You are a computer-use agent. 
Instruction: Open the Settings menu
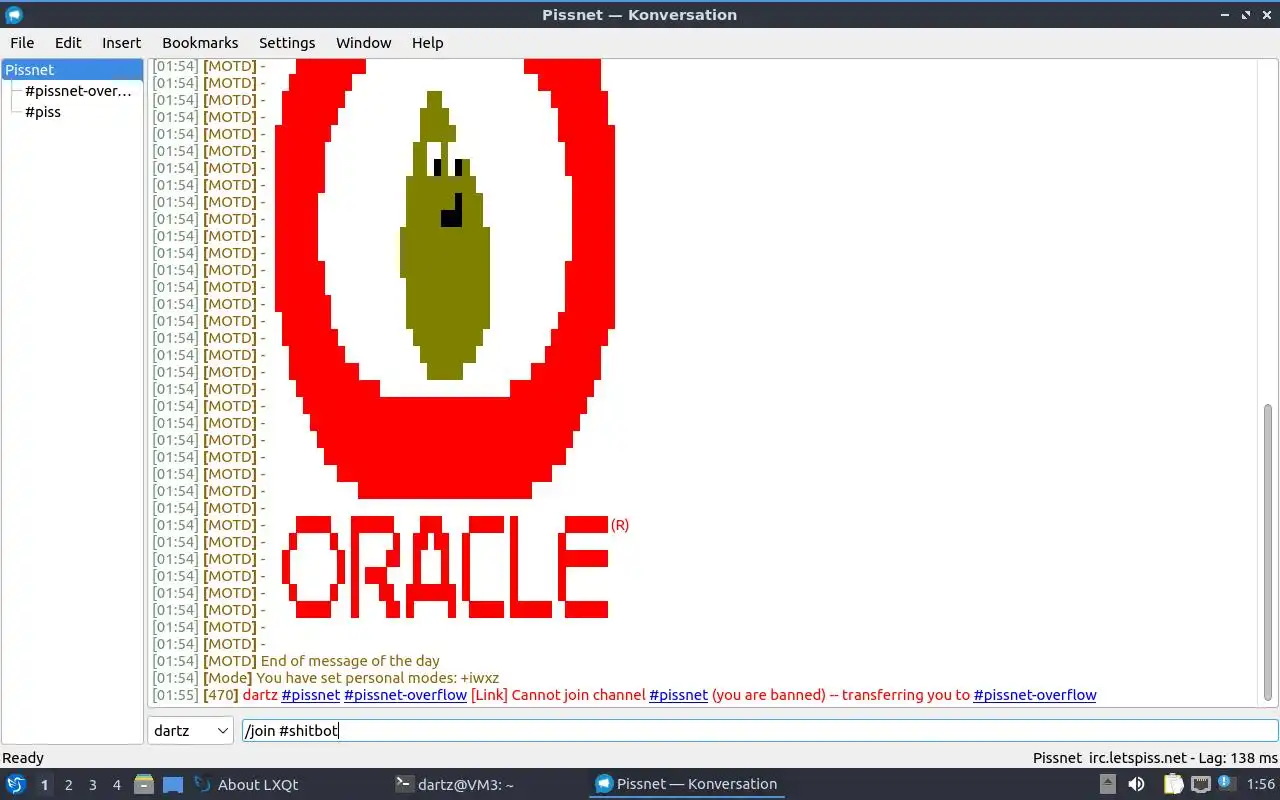point(287,43)
